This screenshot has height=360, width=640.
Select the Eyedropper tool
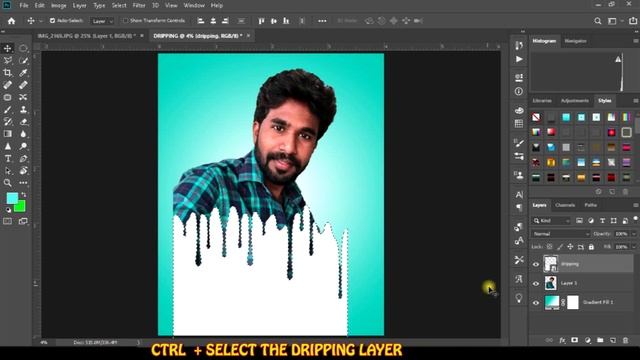click(x=23, y=73)
